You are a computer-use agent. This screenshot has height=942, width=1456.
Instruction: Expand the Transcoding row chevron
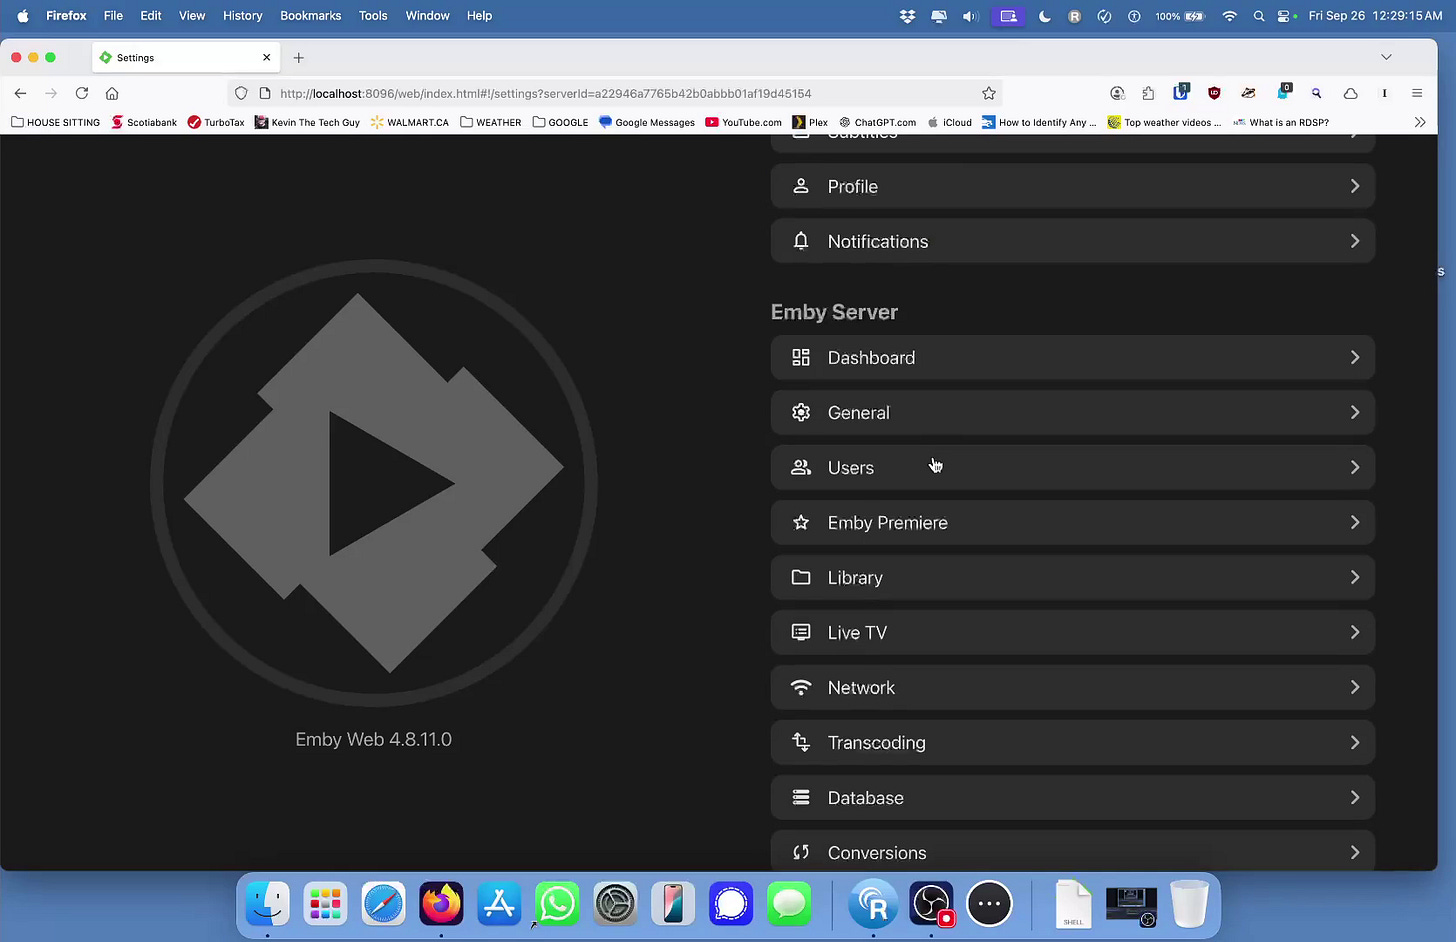pyautogui.click(x=1355, y=743)
